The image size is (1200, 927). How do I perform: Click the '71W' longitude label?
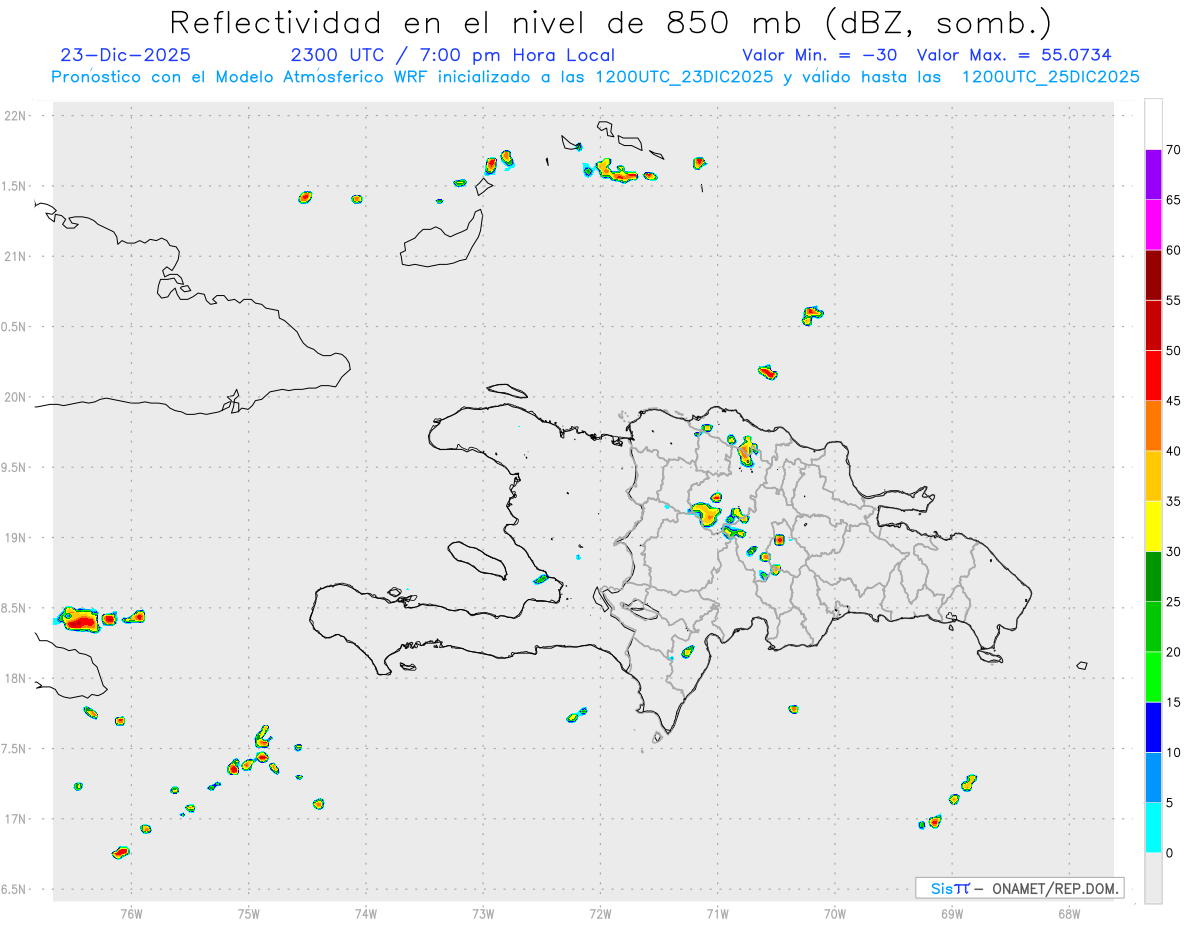tap(717, 914)
